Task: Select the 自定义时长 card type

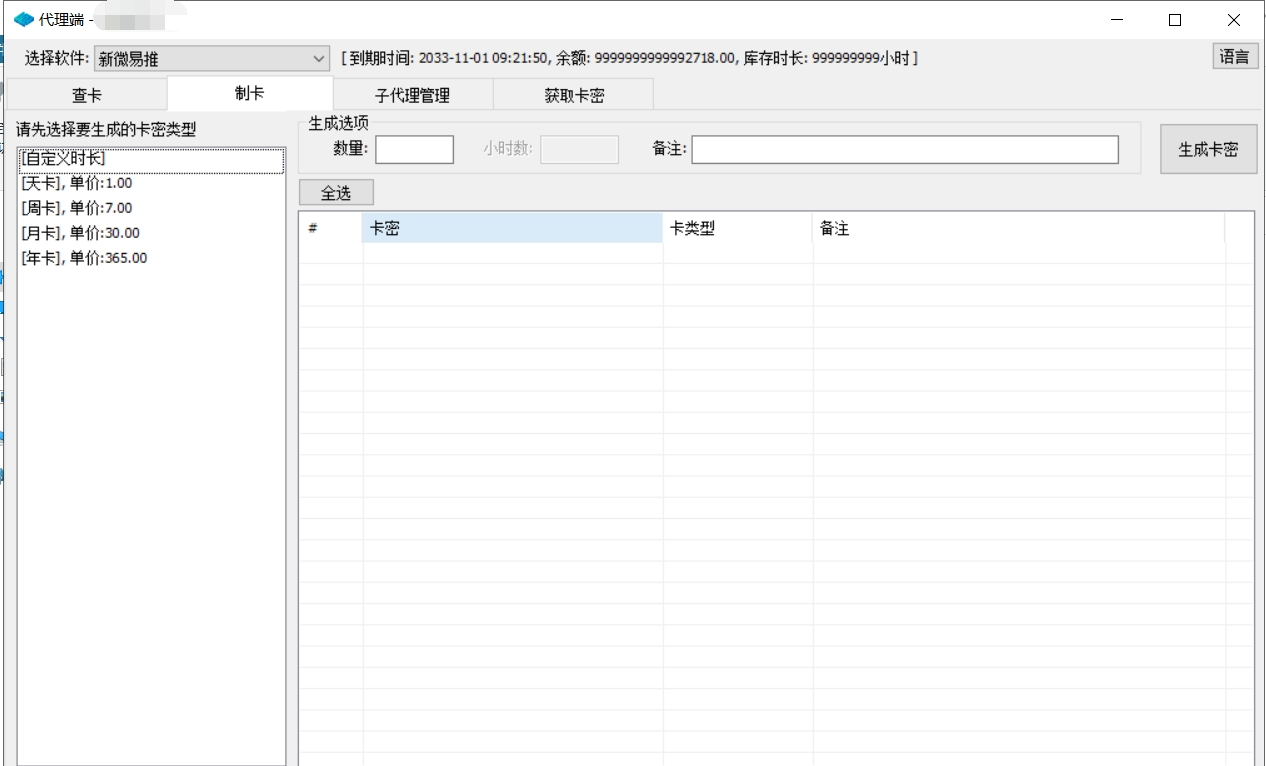Action: tap(64, 158)
